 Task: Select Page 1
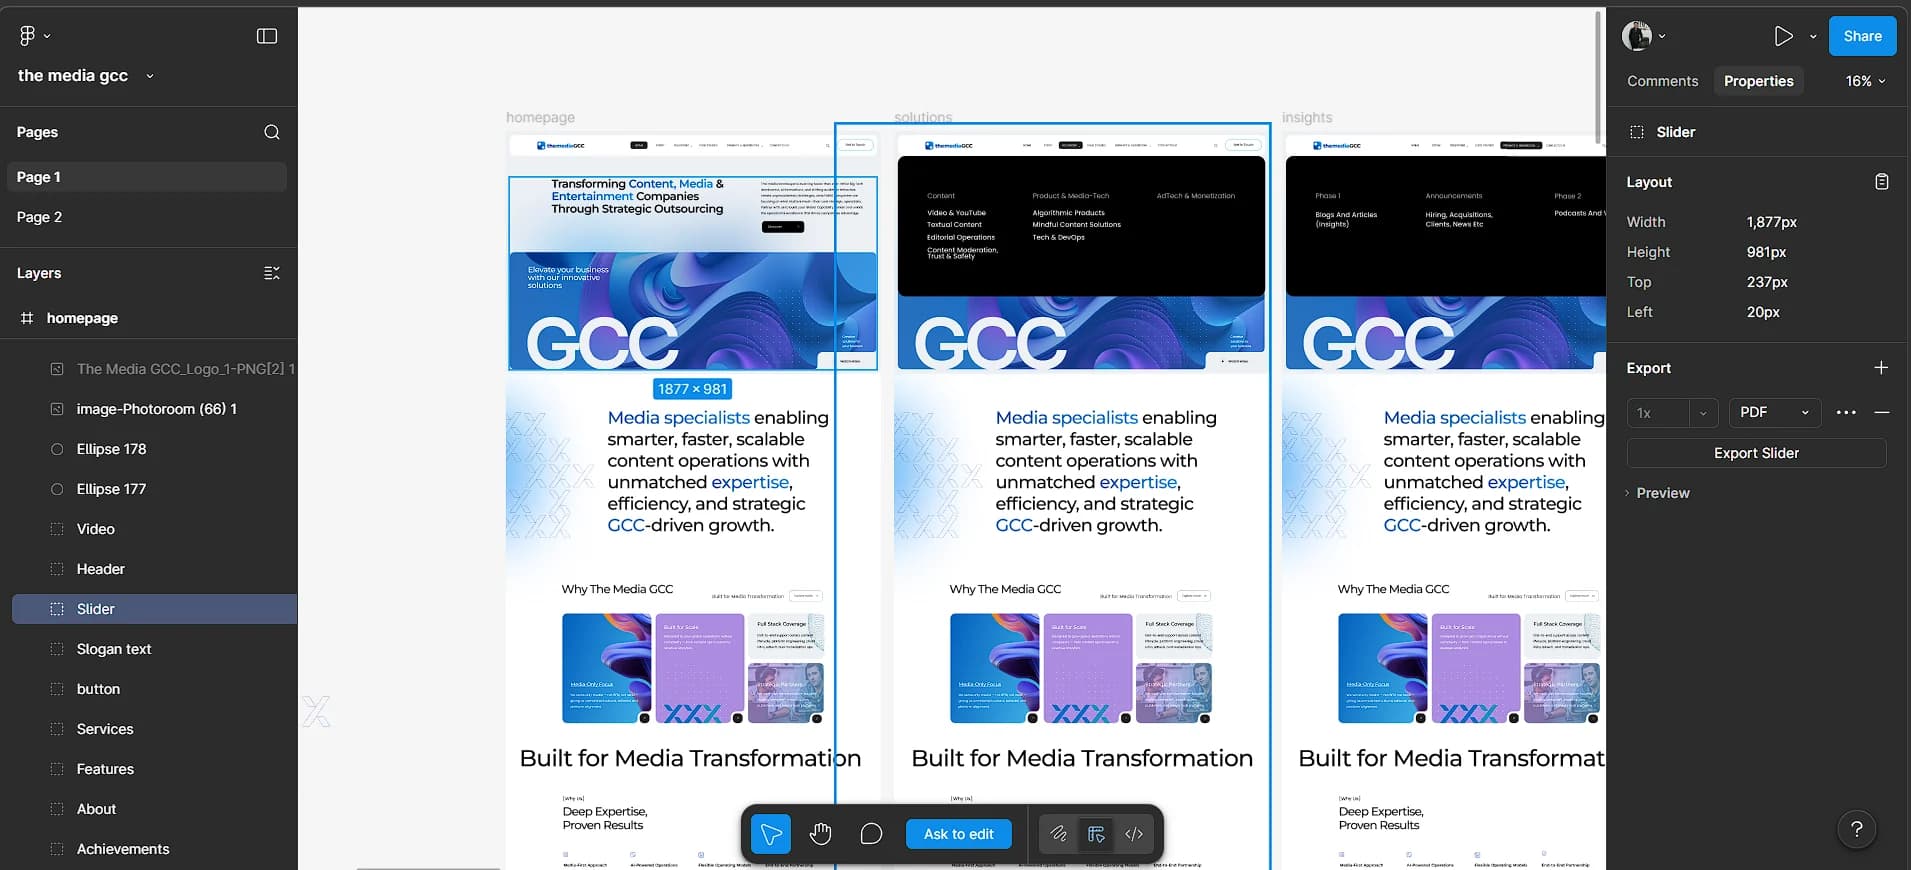tap(147, 177)
